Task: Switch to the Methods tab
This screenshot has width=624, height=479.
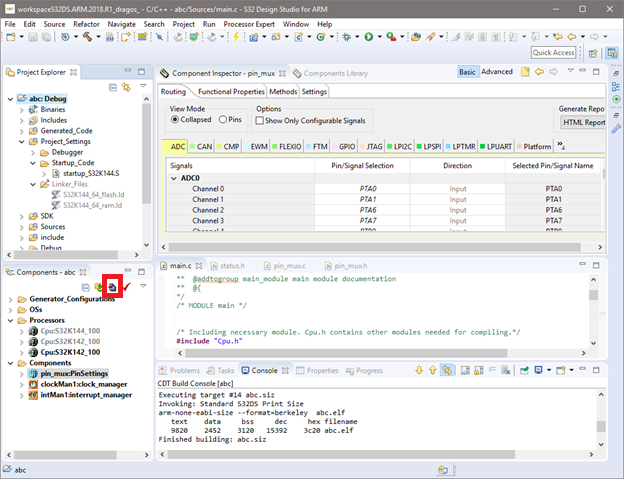Action: [283, 92]
